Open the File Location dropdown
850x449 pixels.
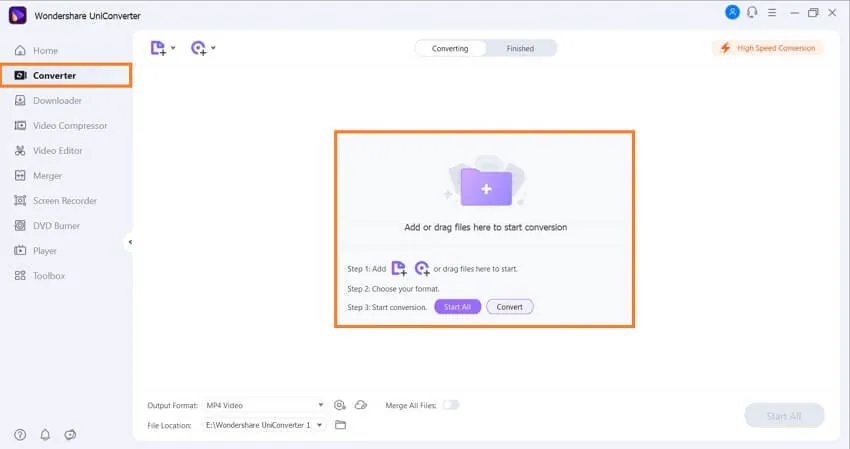click(x=265, y=425)
